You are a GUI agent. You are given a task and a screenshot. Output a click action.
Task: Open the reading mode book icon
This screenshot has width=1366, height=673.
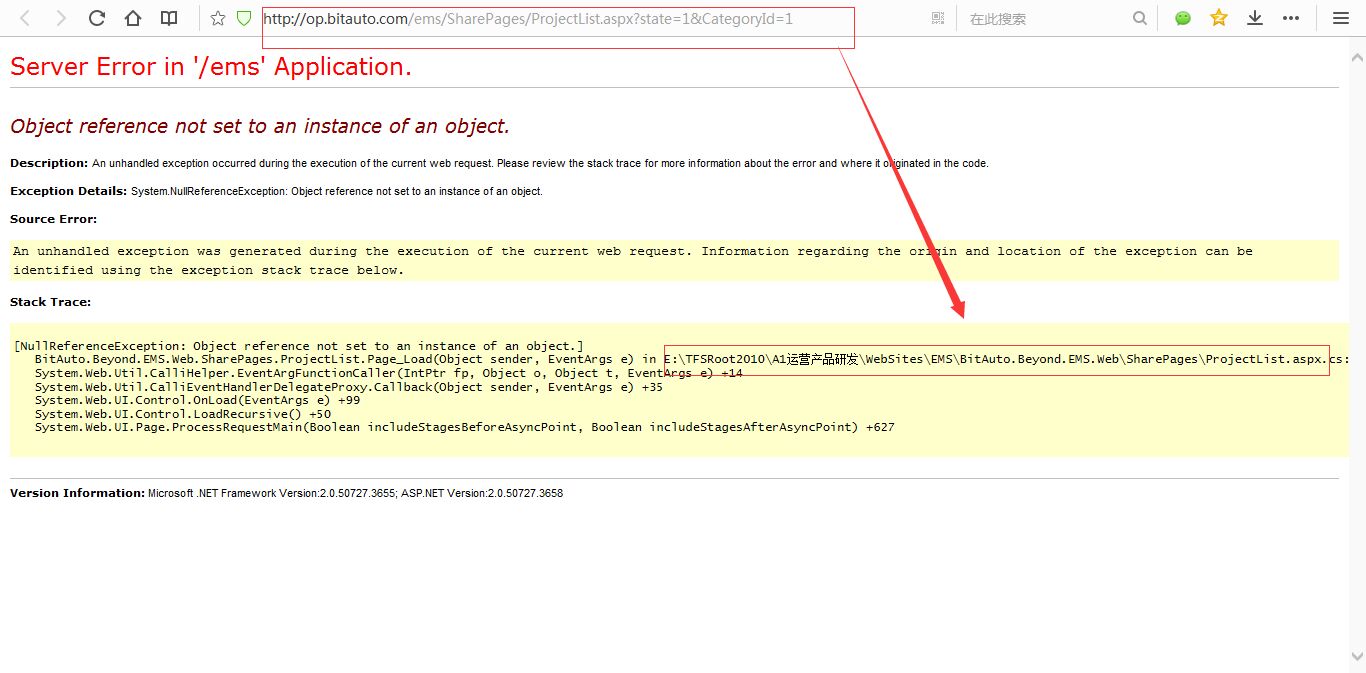[x=170, y=18]
